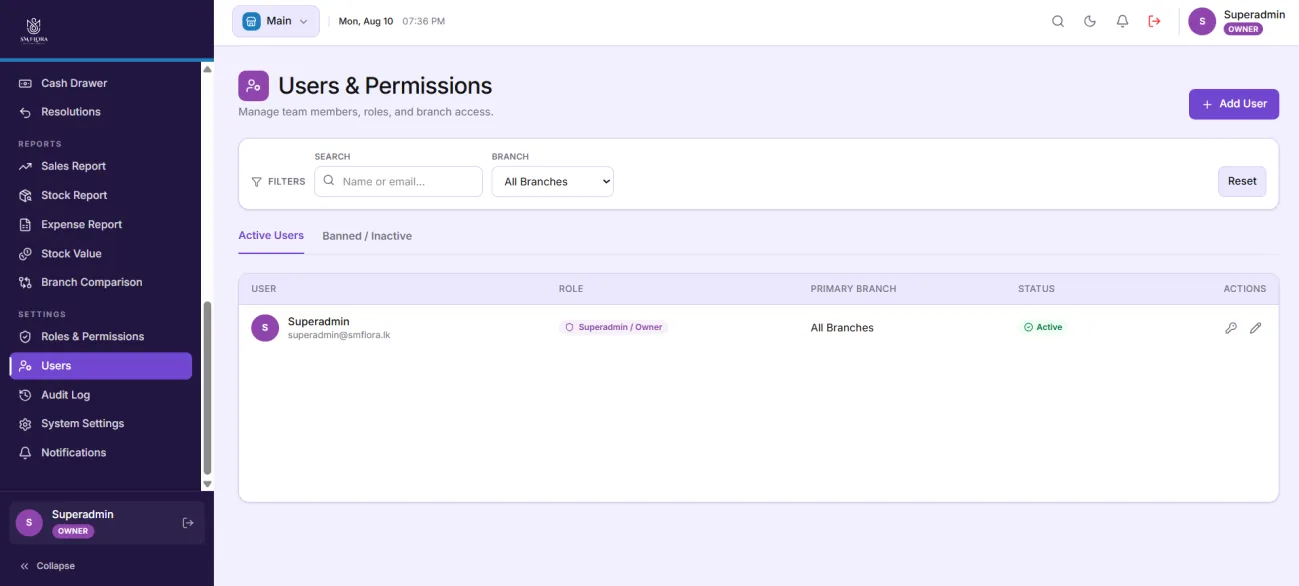Click the ROLE column header
Viewport: 1299px width, 586px height.
571,289
